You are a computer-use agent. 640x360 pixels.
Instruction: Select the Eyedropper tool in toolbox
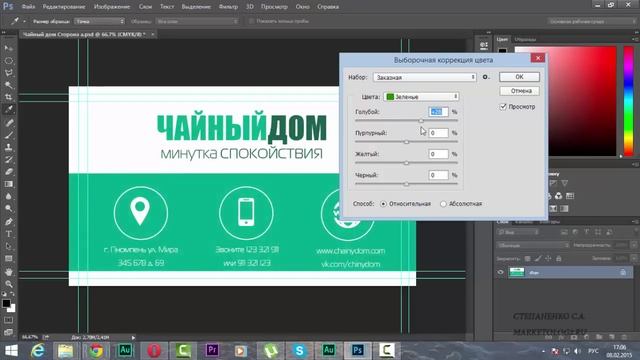pos(9,109)
